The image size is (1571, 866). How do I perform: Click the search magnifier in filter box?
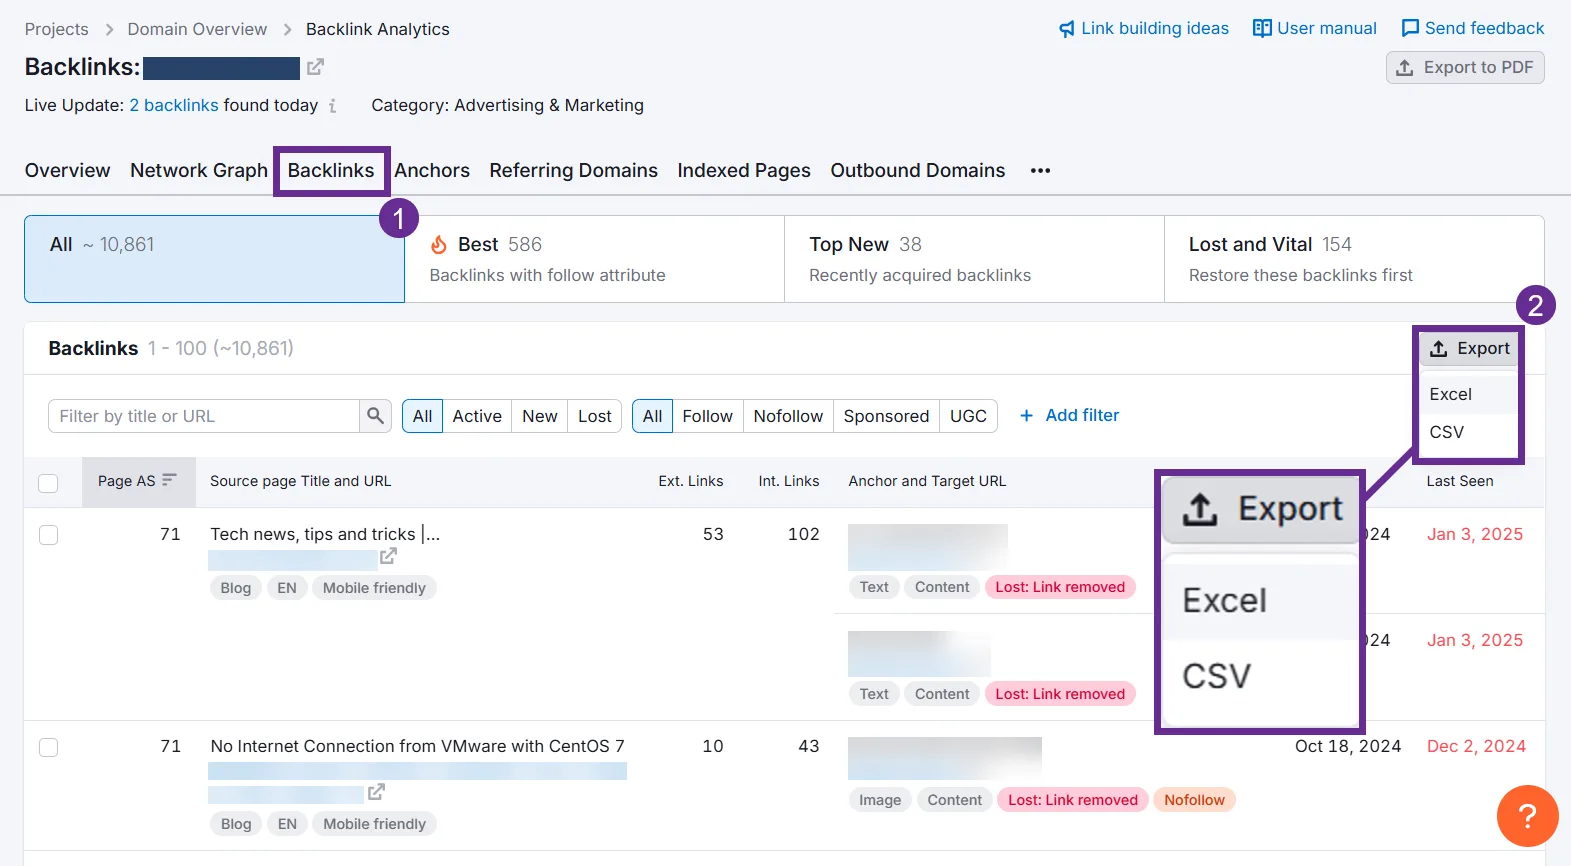pyautogui.click(x=375, y=416)
